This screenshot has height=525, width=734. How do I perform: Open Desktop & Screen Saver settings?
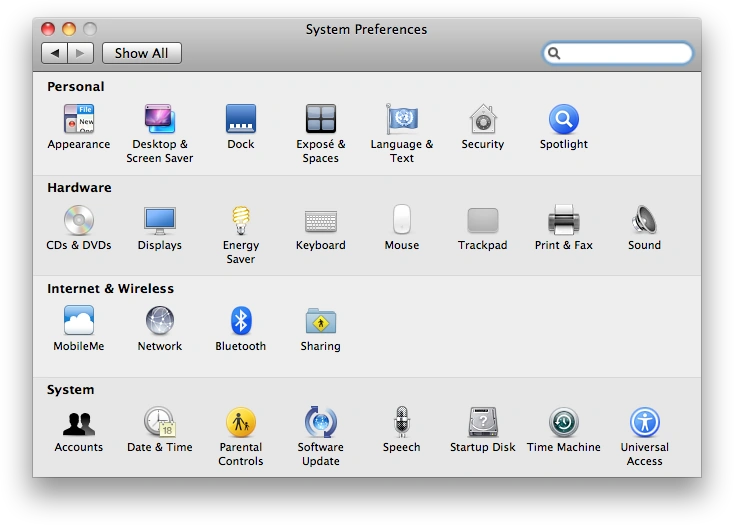(160, 120)
